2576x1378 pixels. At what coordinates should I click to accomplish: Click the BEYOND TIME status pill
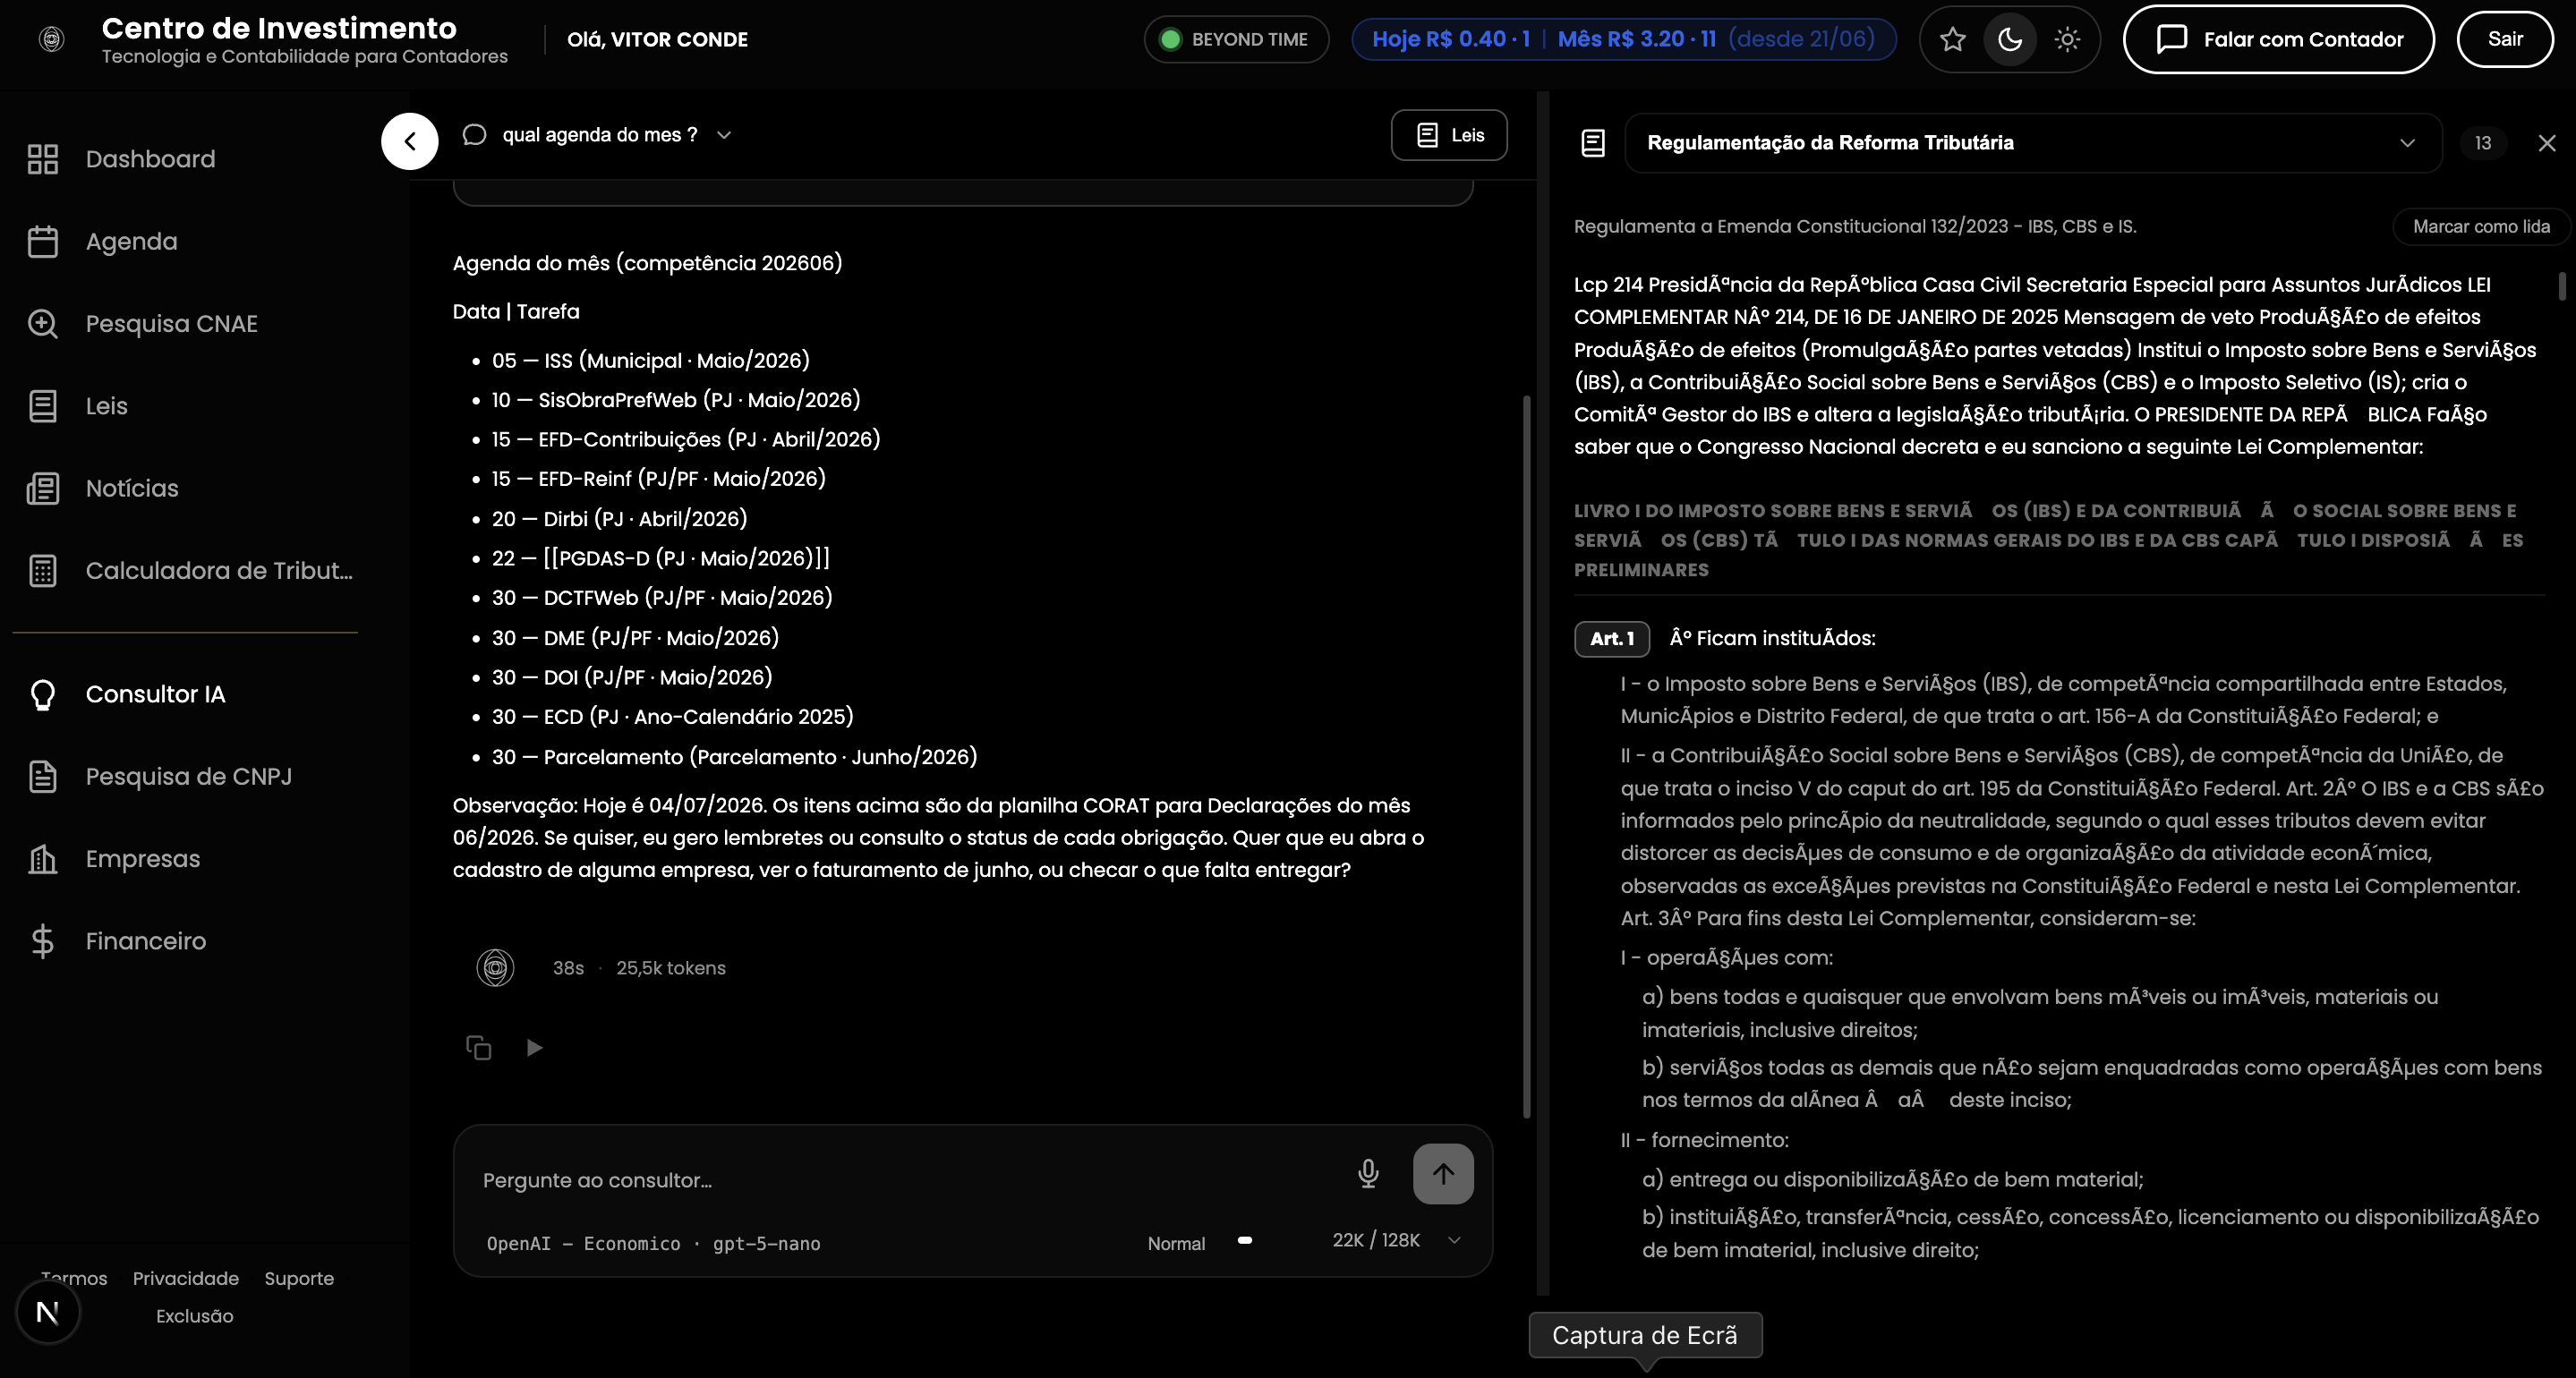[x=1236, y=39]
